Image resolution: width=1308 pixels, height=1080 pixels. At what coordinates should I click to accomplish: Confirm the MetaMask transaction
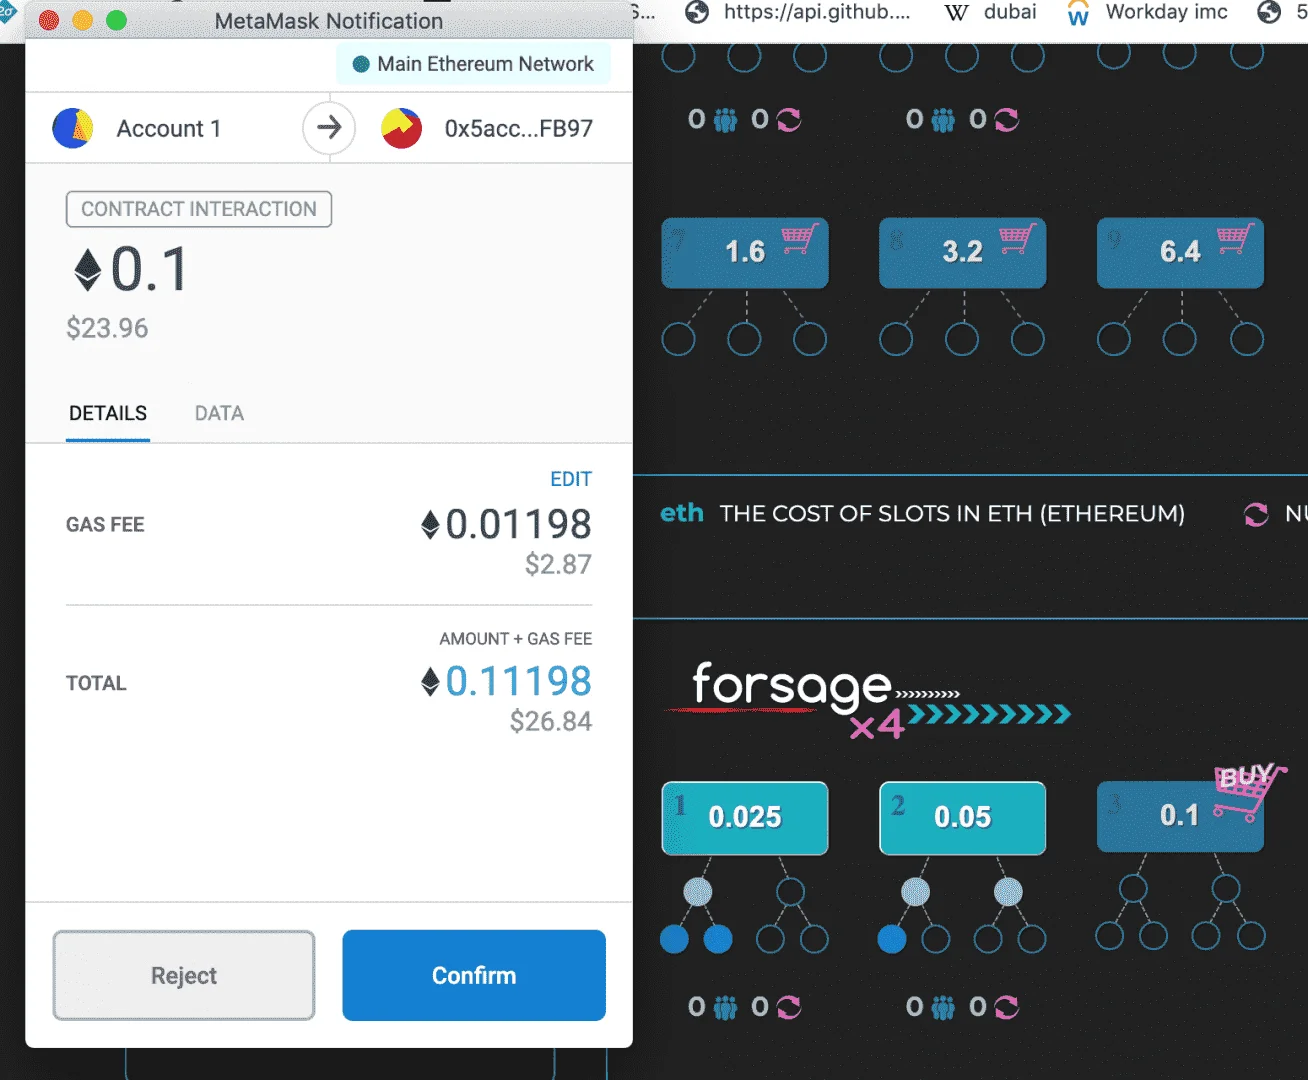pos(474,975)
